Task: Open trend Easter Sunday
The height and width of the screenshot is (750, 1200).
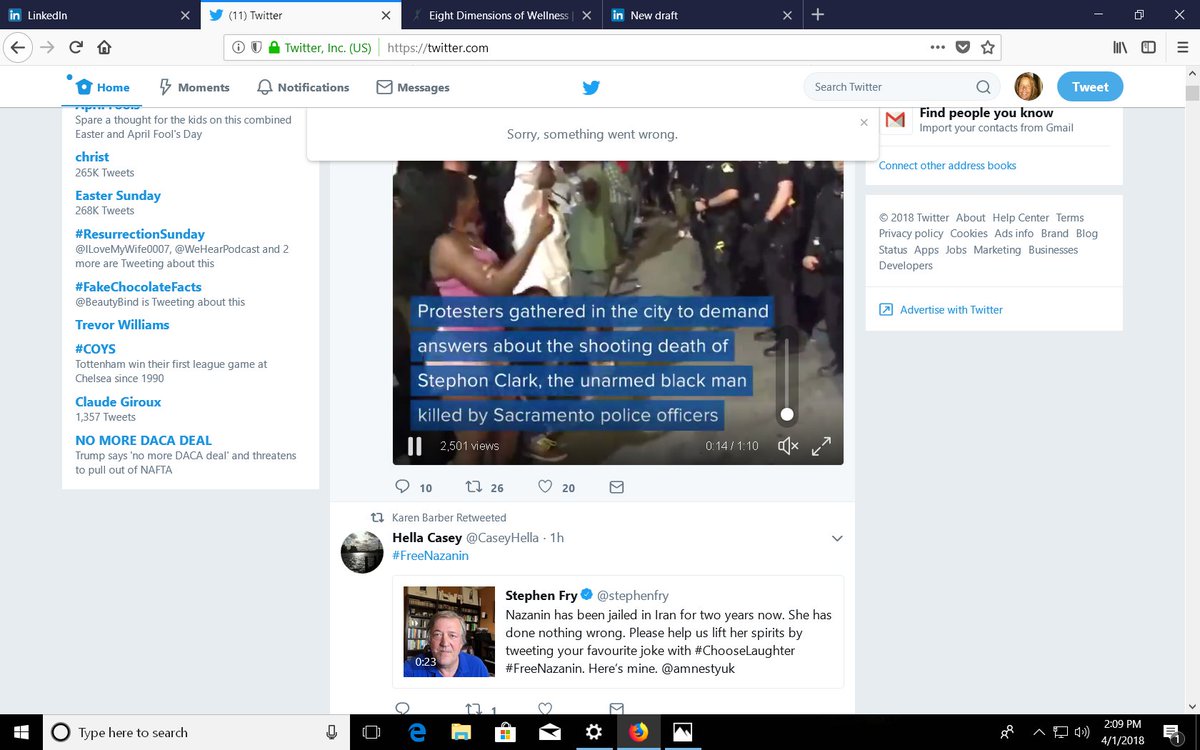Action: coord(118,196)
